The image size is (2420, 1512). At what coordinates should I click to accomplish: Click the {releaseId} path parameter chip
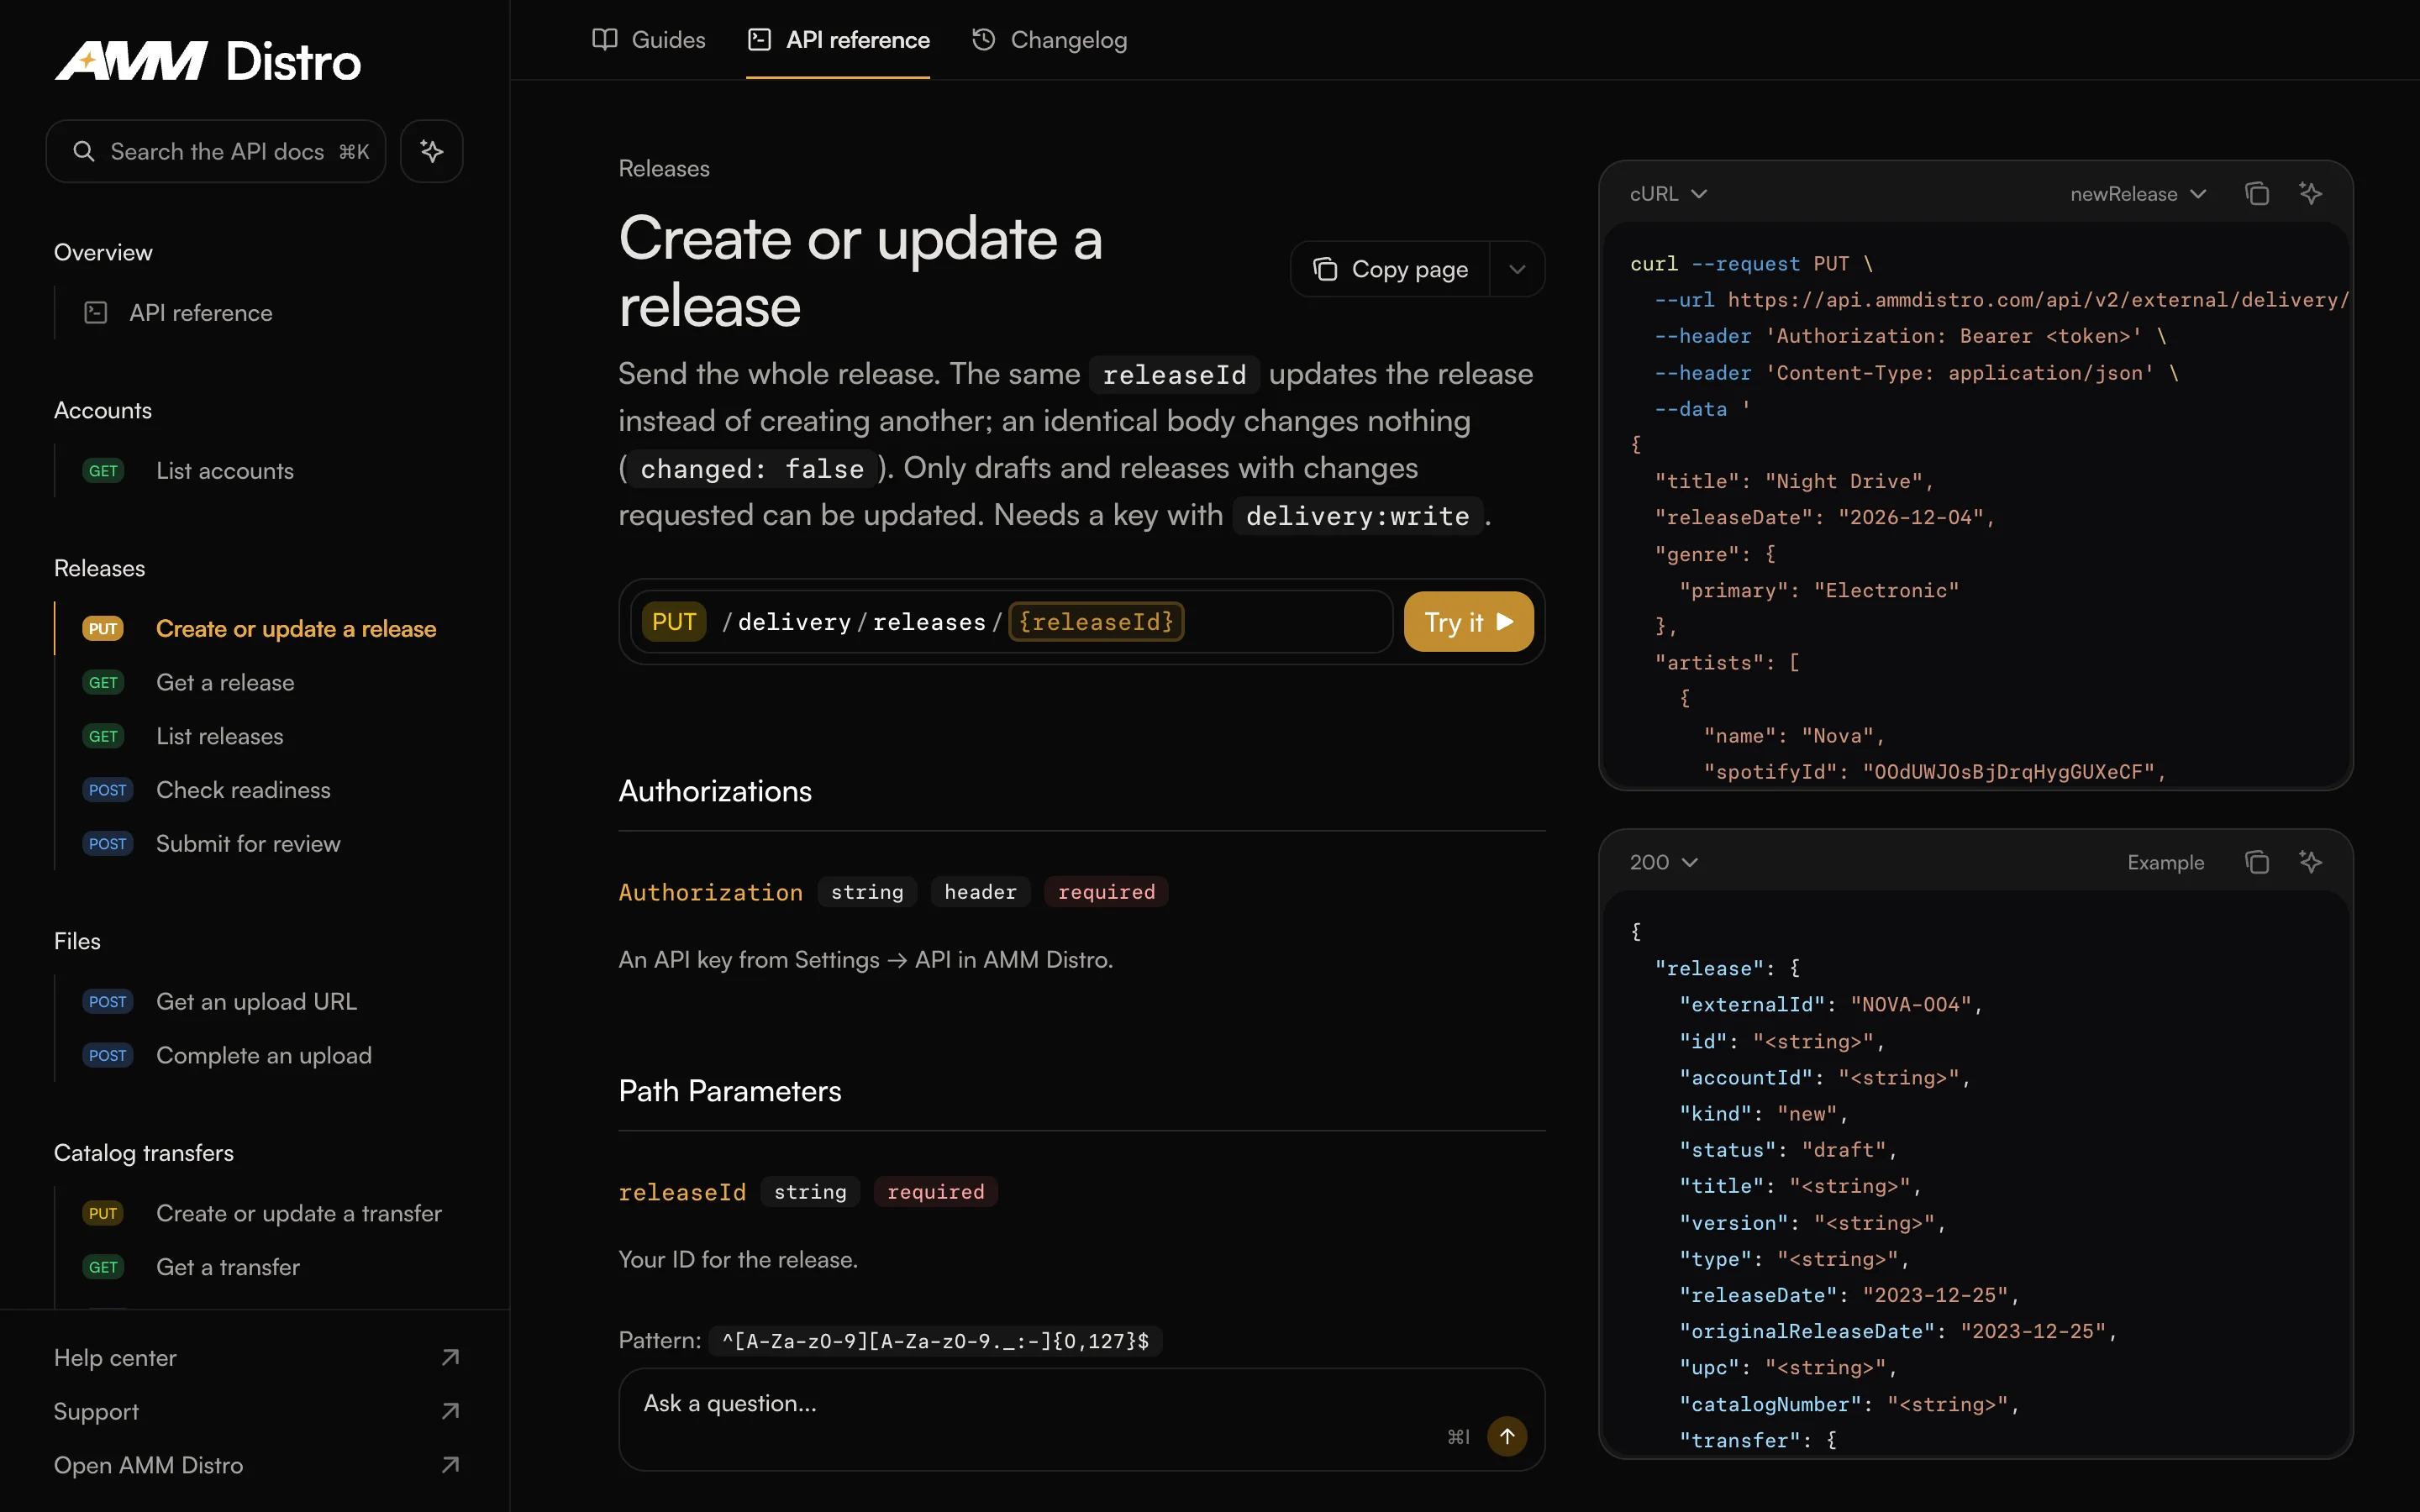click(x=1096, y=621)
